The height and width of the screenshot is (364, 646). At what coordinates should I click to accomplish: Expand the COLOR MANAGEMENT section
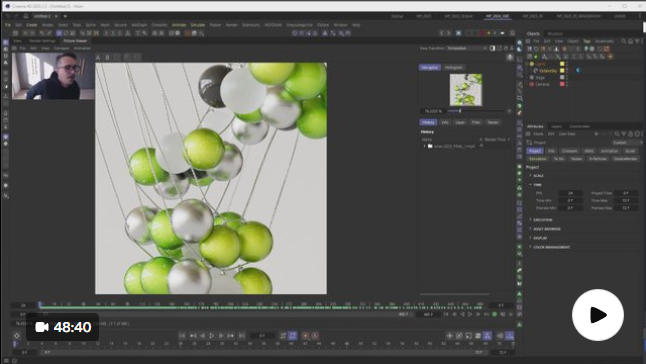click(551, 247)
